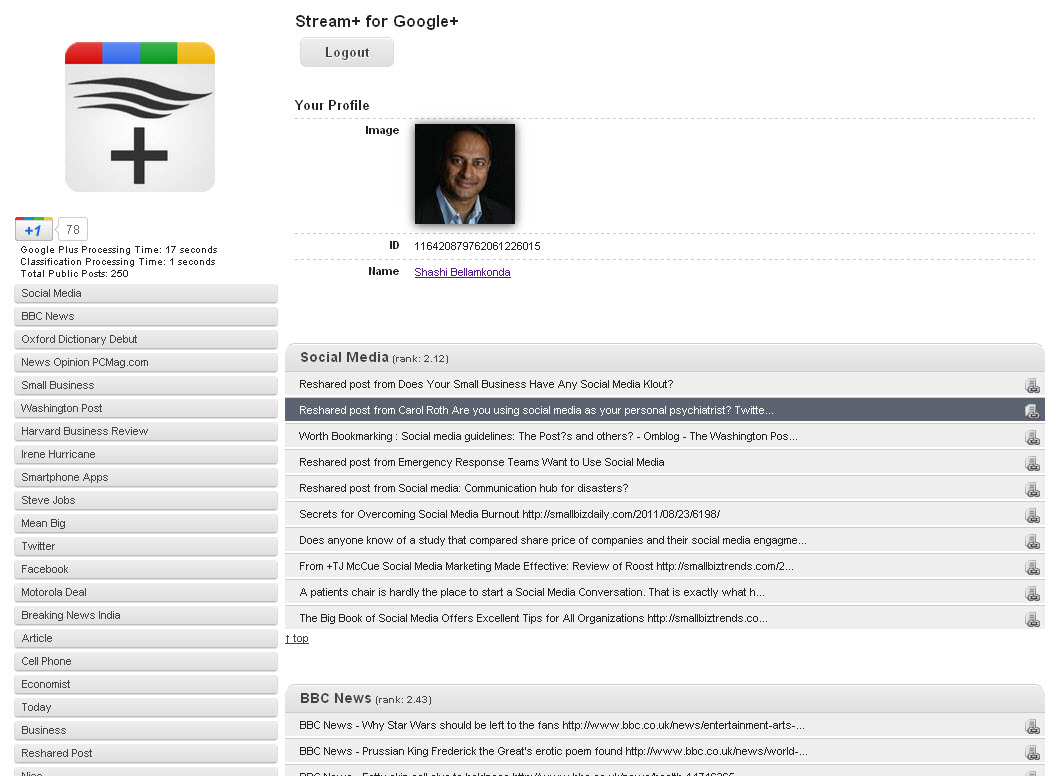Click the link icon on the TJ McCue Roost review post

click(1033, 567)
